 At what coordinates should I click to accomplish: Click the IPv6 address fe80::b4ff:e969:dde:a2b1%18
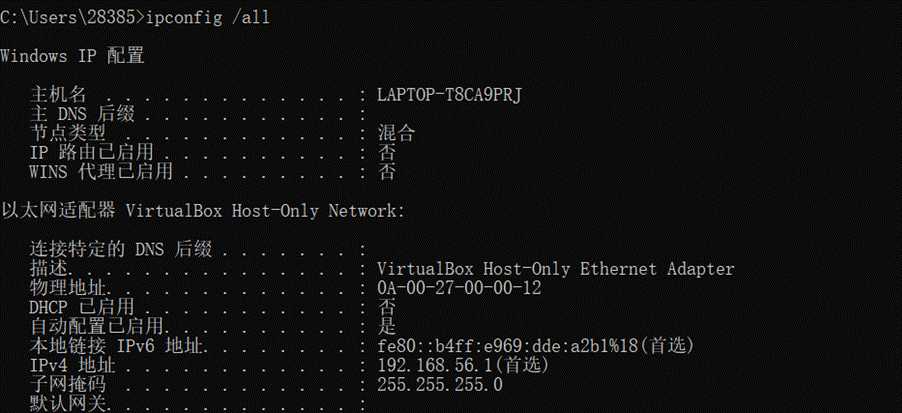point(507,346)
